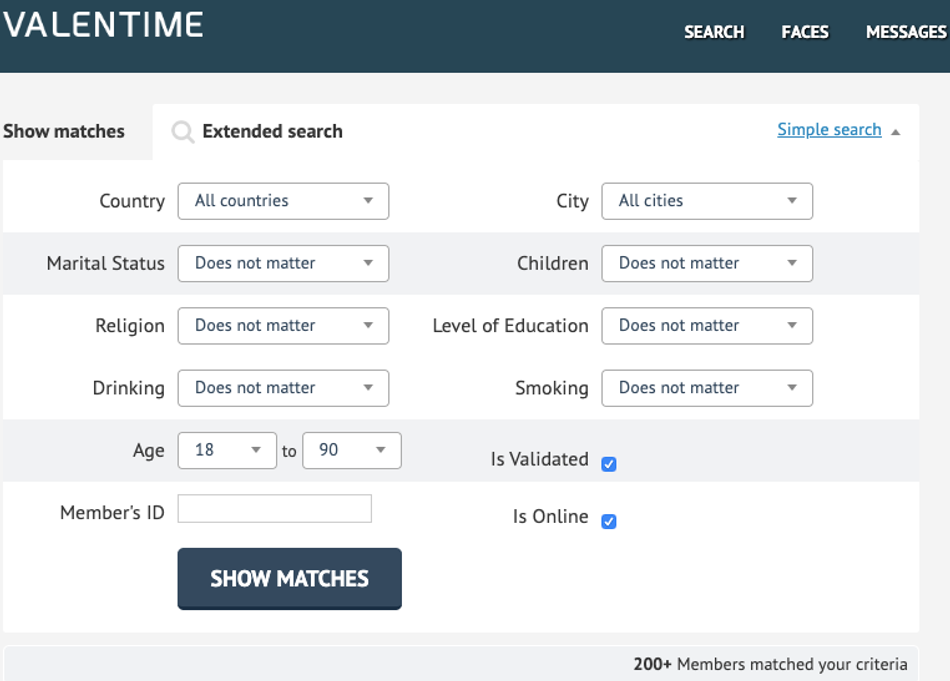
Task: Expand the Religion dropdown
Action: coord(283,326)
